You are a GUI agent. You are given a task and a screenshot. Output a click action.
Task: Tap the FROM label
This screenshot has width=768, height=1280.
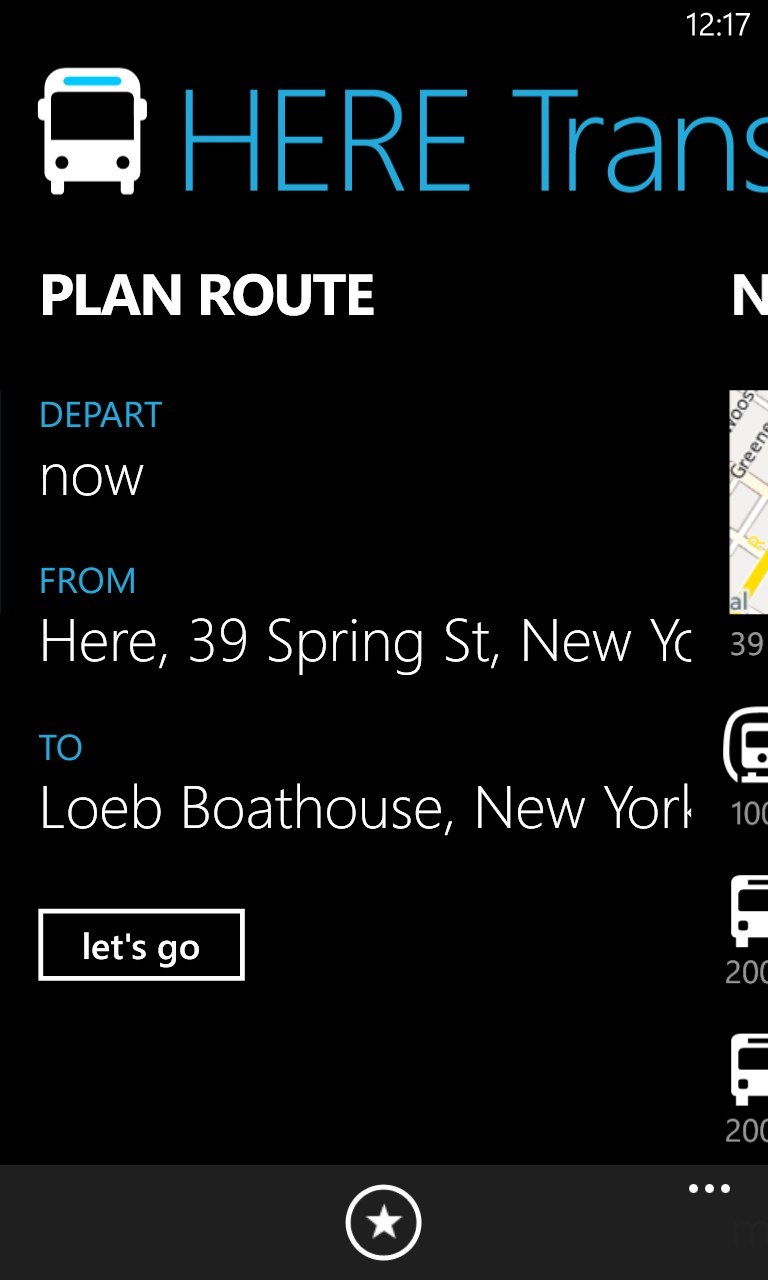87,581
